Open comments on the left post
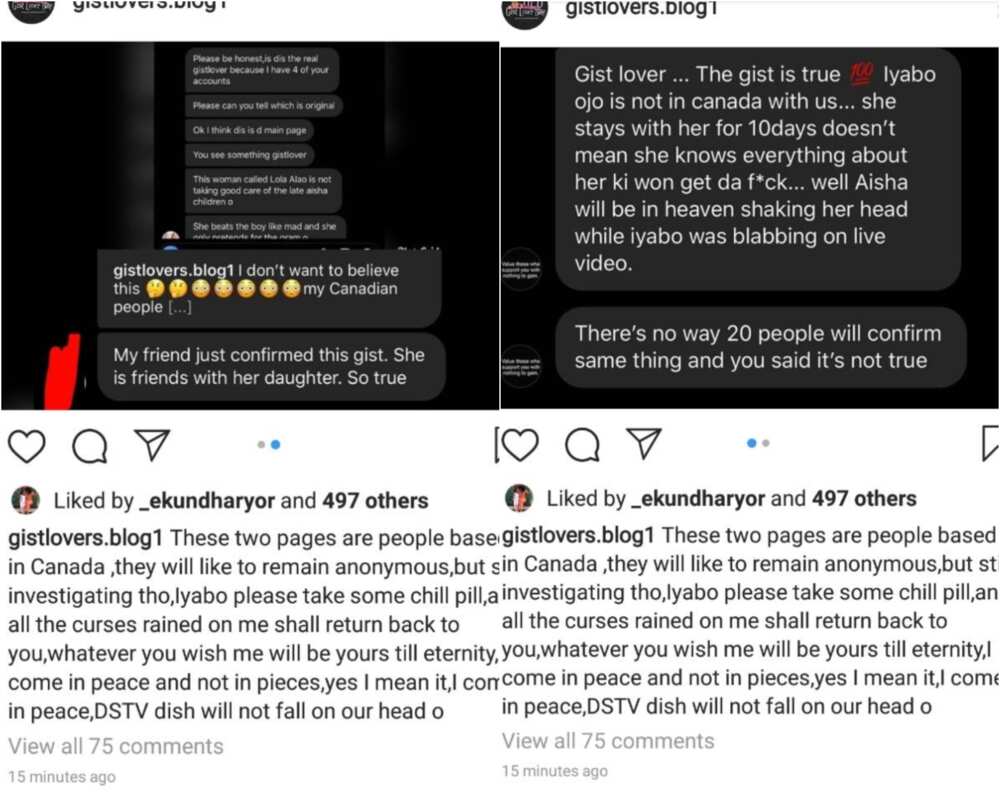 pyautogui.click(x=90, y=445)
